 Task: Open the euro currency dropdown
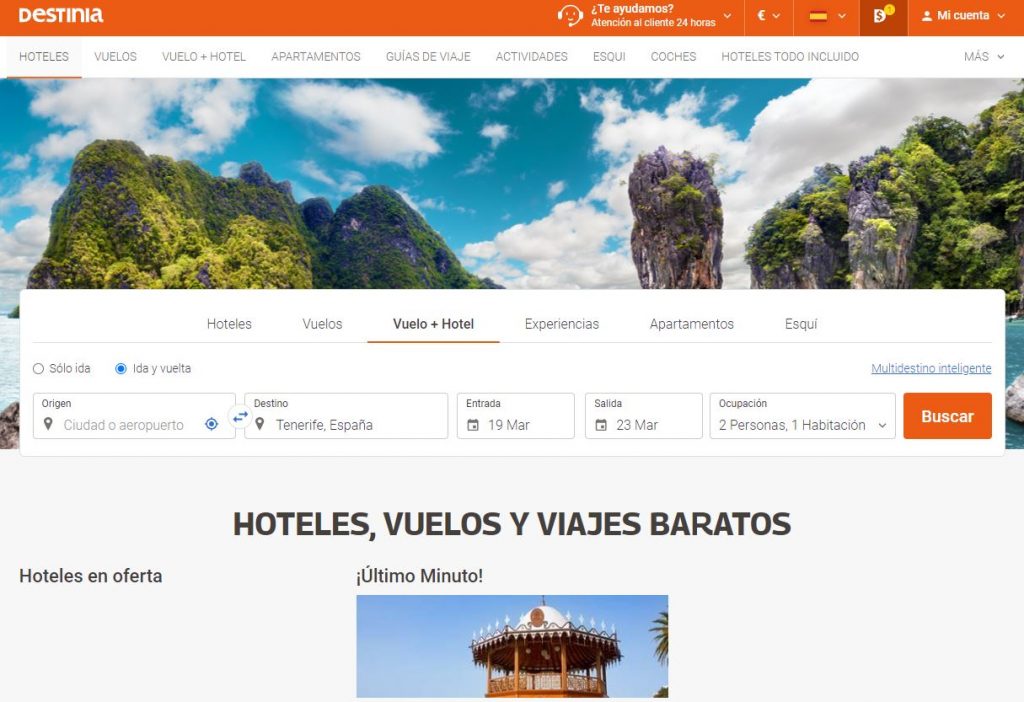pos(768,16)
